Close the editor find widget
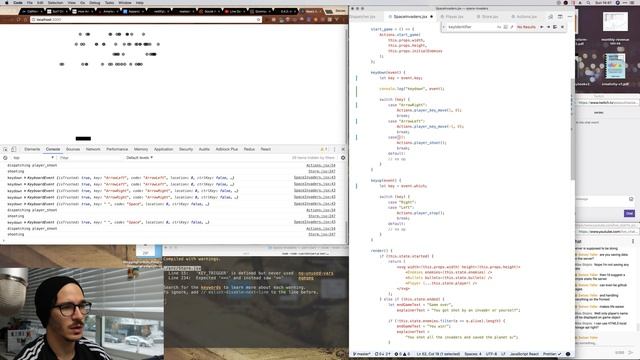640x360 pixels. pyautogui.click(x=562, y=27)
